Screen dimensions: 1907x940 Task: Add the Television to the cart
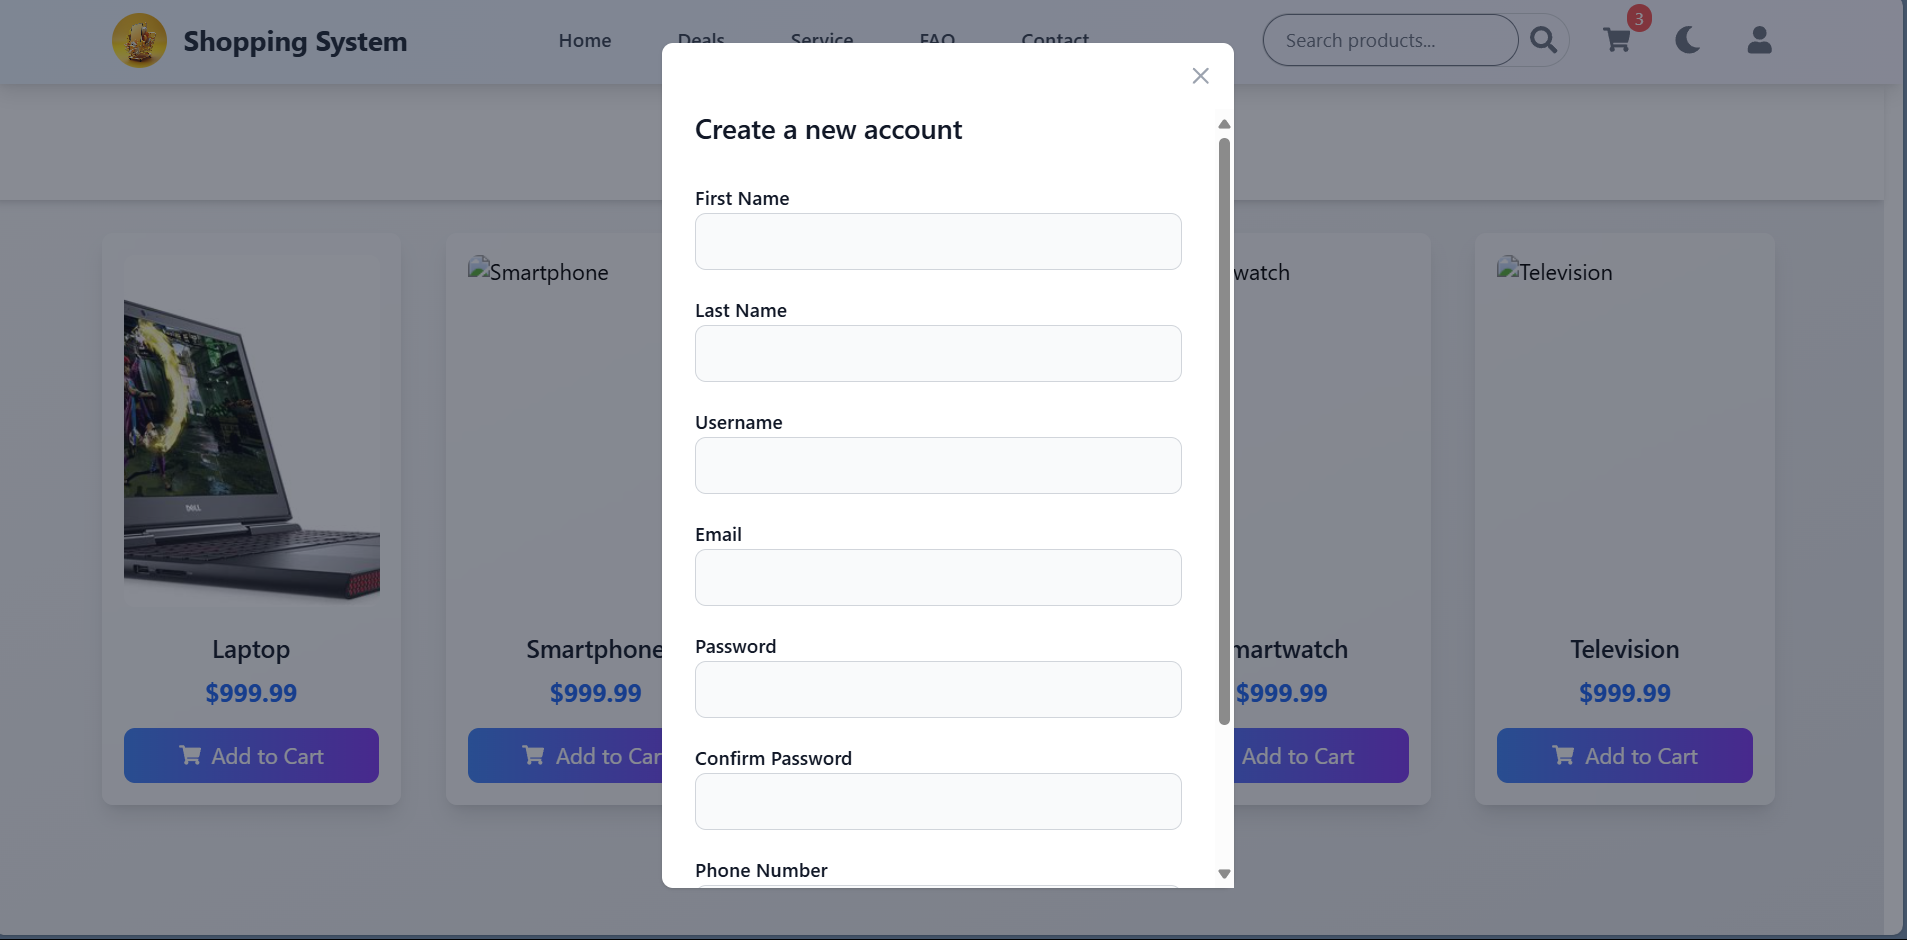pyautogui.click(x=1624, y=755)
